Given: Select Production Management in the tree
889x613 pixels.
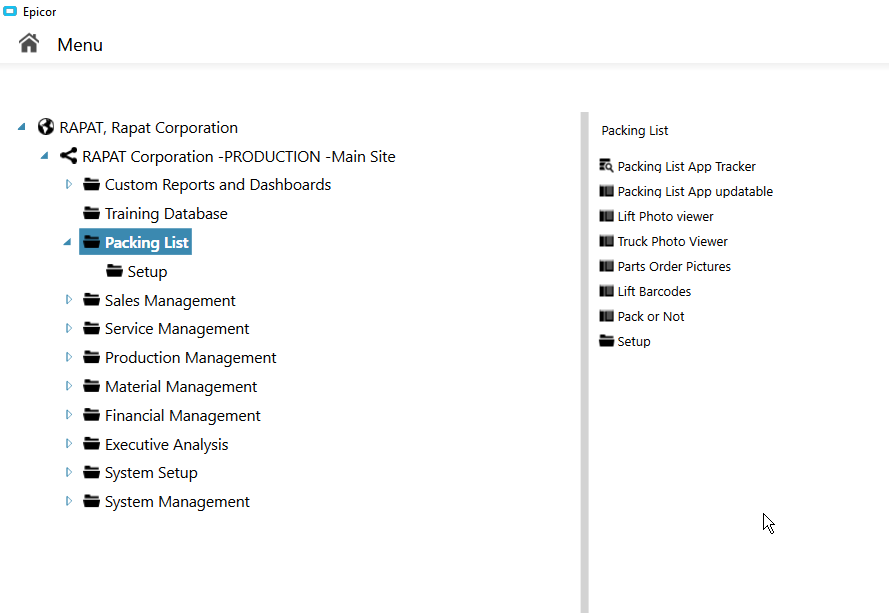Looking at the screenshot, I should [190, 358].
